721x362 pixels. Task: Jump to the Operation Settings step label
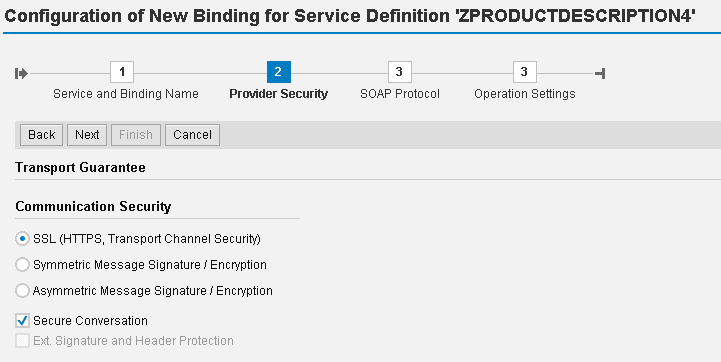tap(525, 94)
